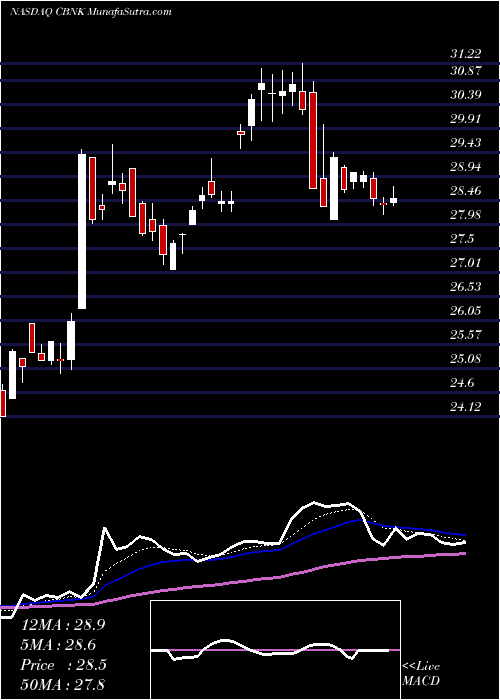
Task: Select the 27.98 price axis label
Action: (466, 215)
